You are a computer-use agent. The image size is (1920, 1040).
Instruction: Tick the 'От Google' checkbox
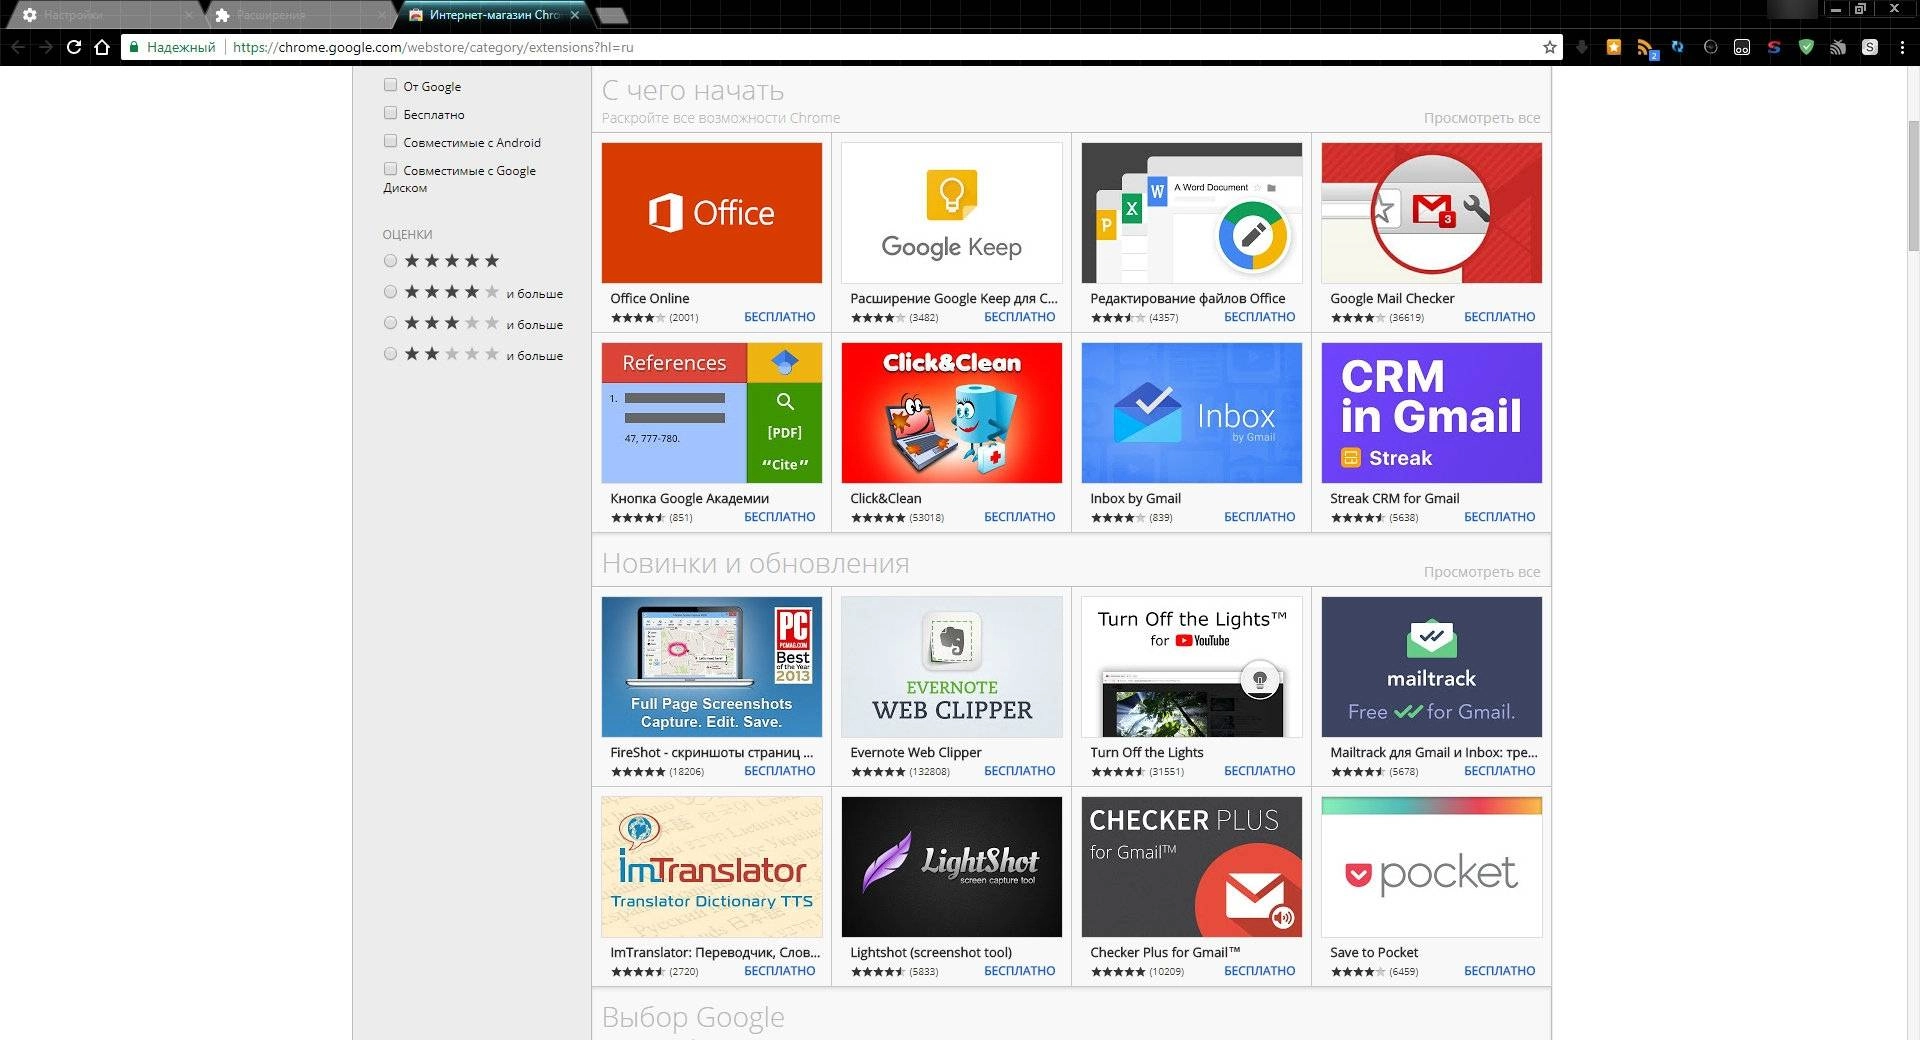(390, 85)
